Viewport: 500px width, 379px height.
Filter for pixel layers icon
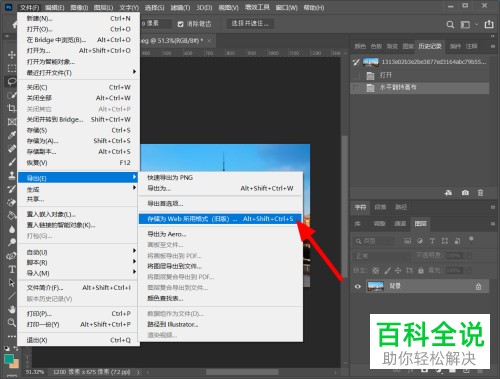(x=407, y=241)
